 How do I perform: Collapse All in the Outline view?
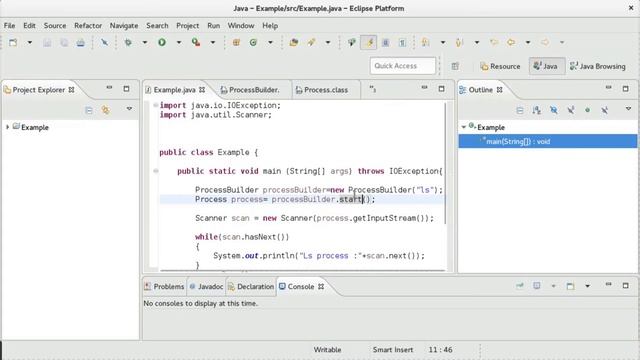tap(520, 110)
